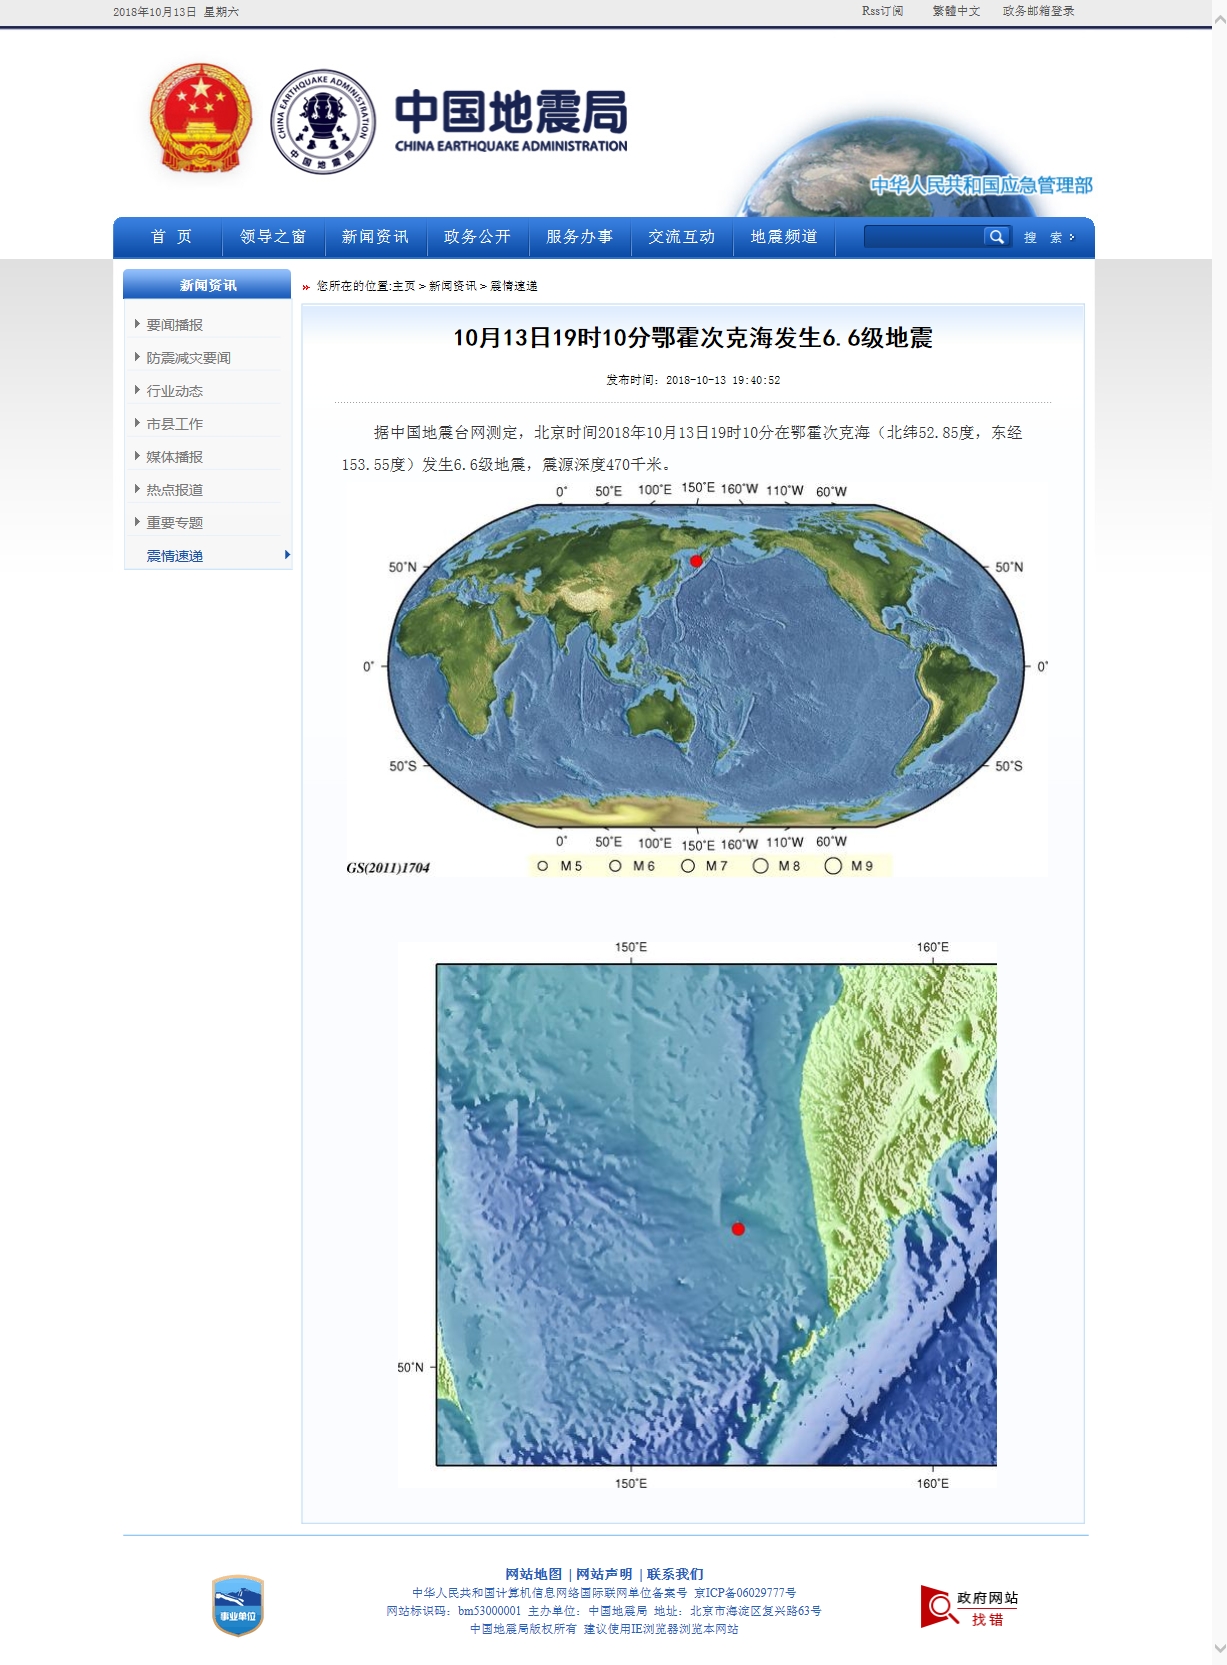Viewport: 1227px width, 1665px height.
Task: Open 网站地图 footer link
Action: (533, 1574)
